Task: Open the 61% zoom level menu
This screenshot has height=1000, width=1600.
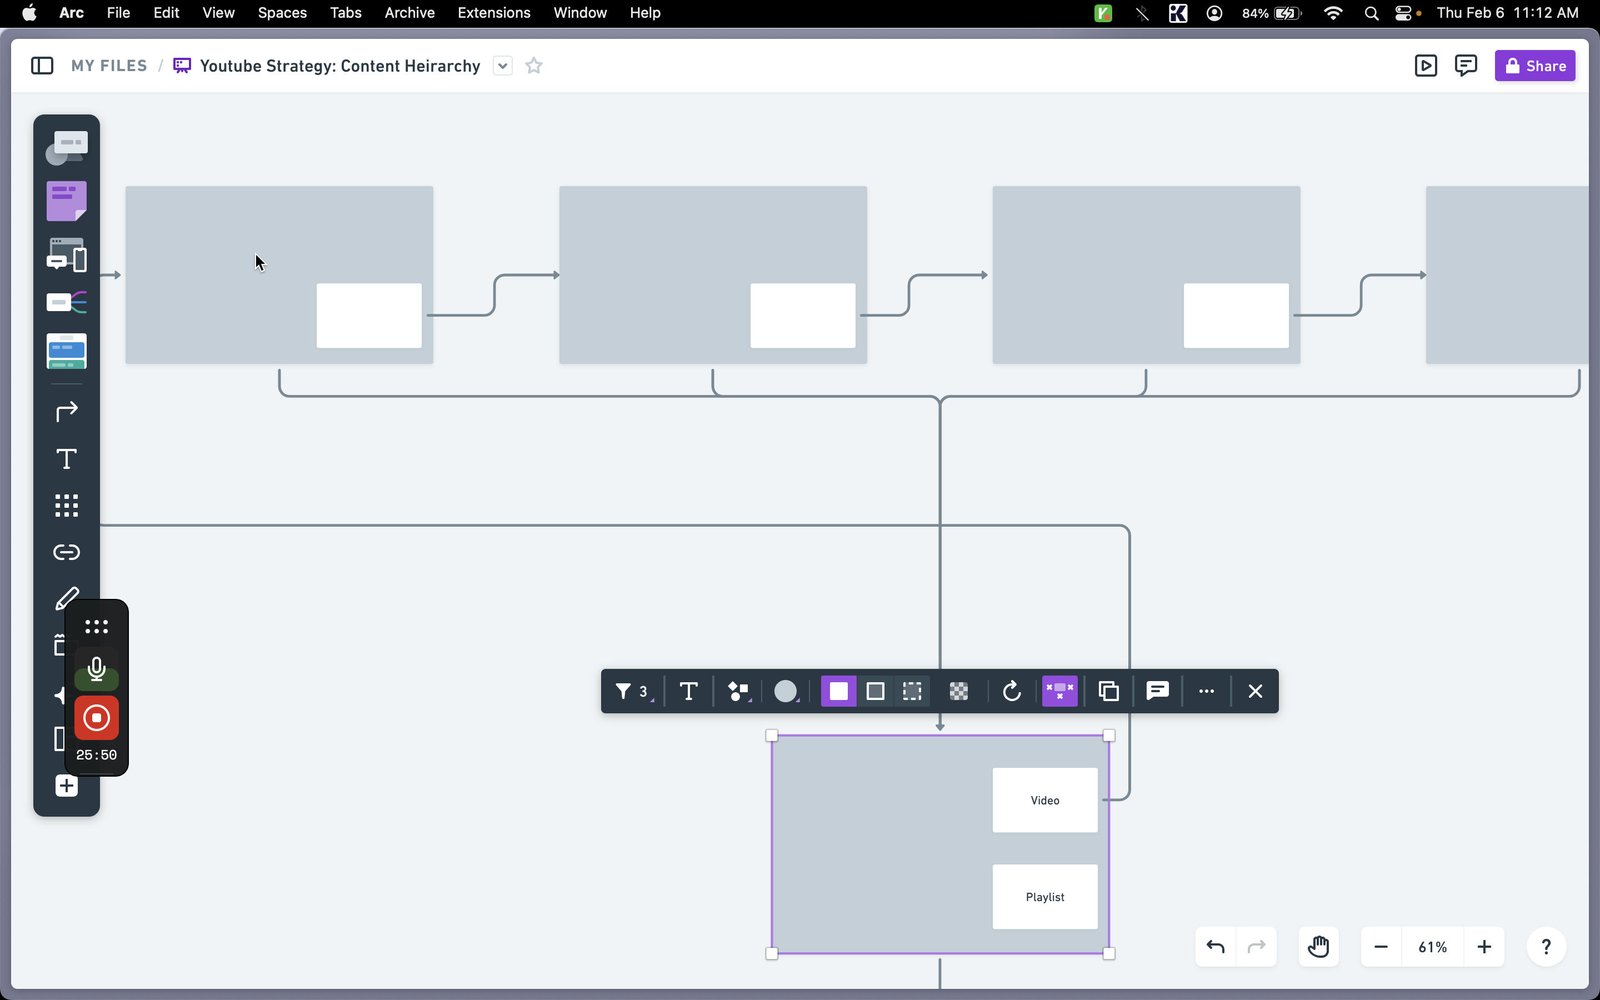Action: pyautogui.click(x=1432, y=947)
